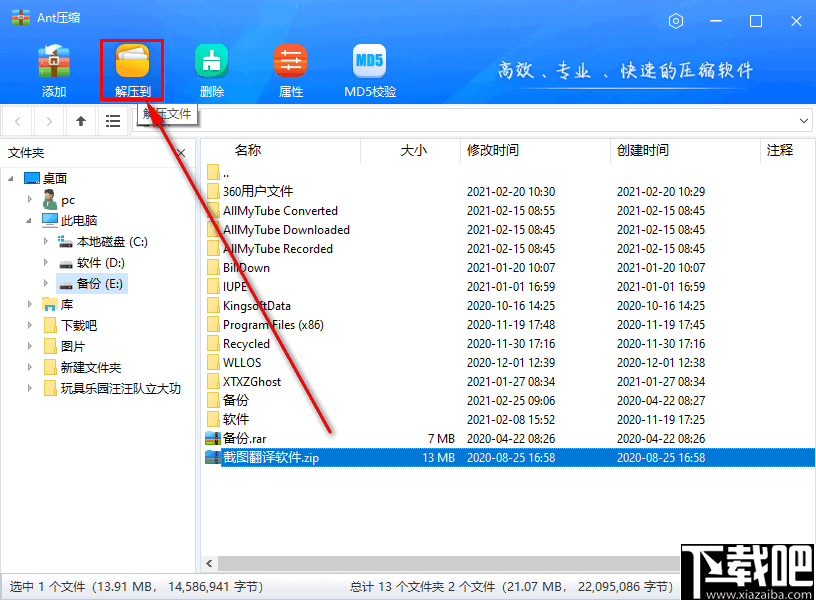Select the Program Files (x86) folder
This screenshot has height=600, width=816.
point(508,325)
